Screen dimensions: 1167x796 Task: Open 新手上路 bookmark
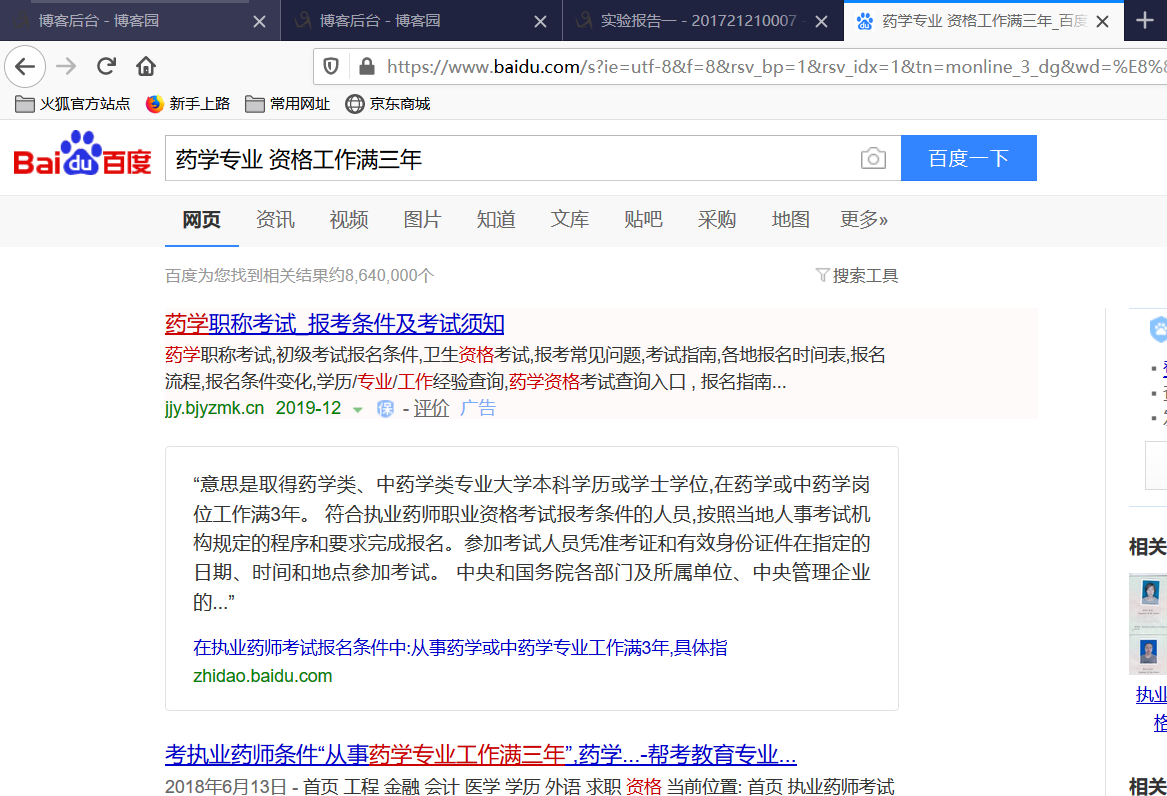pos(188,104)
